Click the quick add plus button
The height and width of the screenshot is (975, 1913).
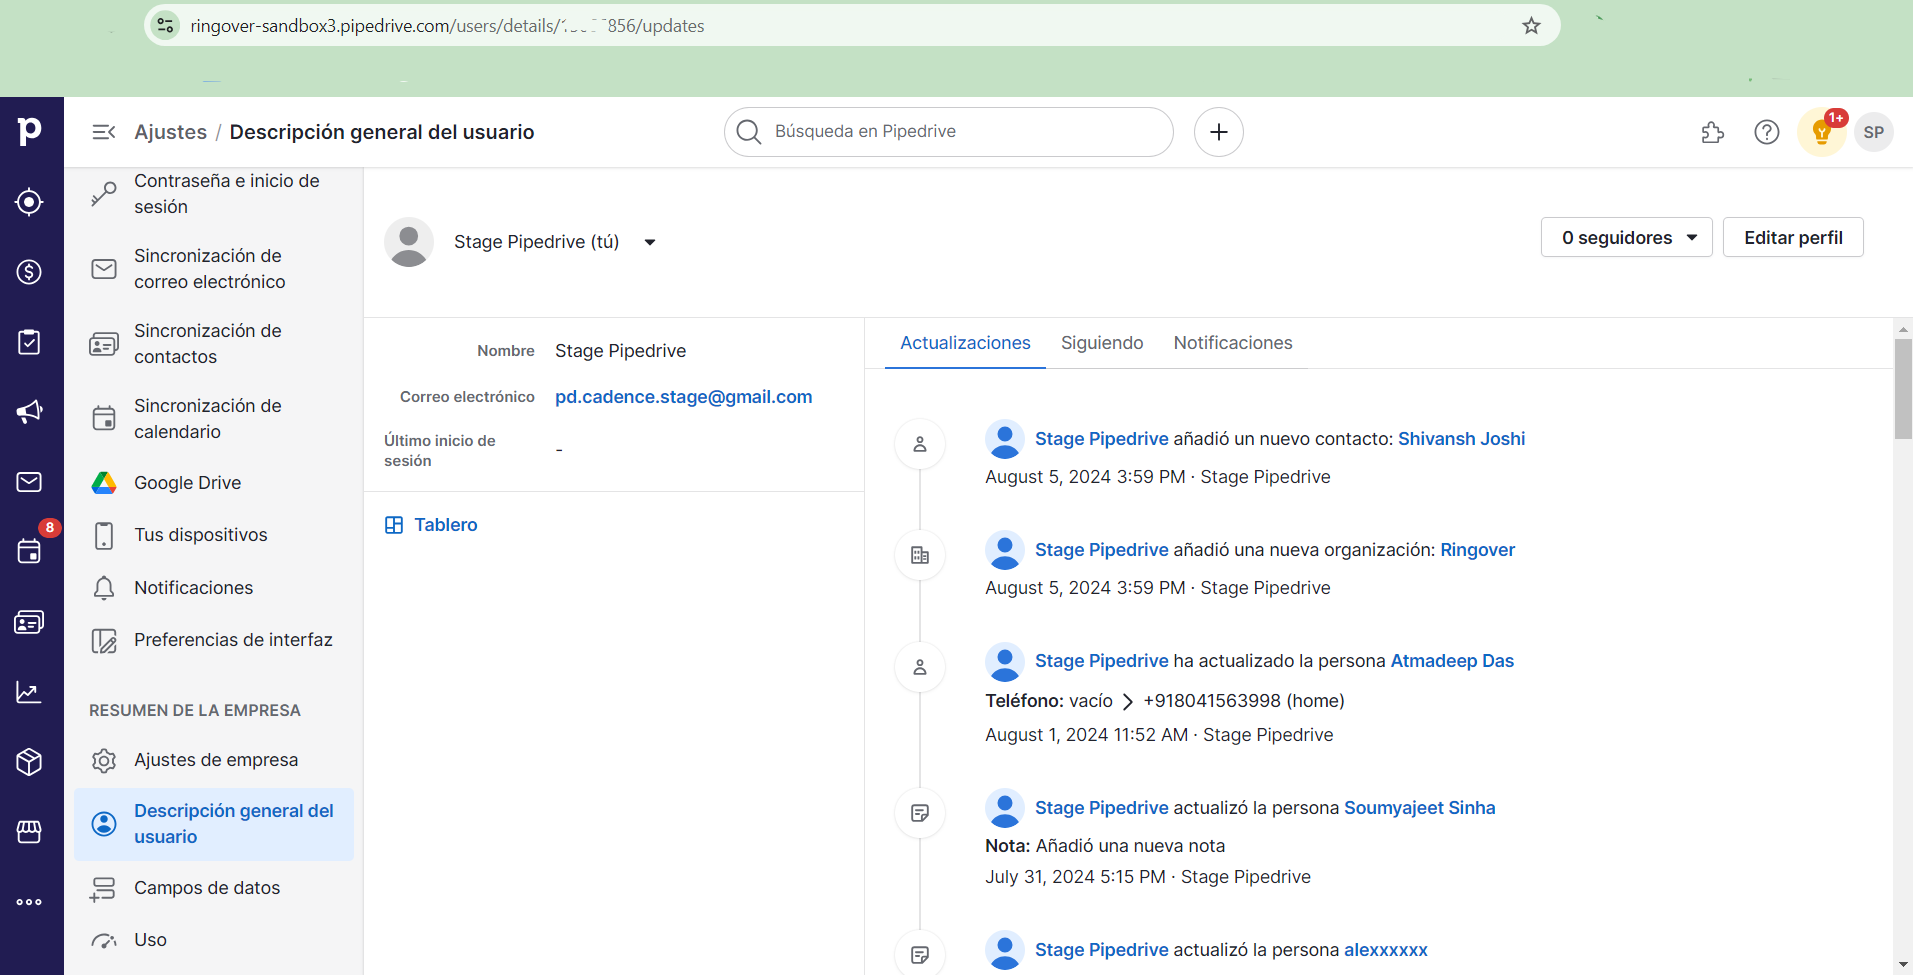coord(1219,132)
